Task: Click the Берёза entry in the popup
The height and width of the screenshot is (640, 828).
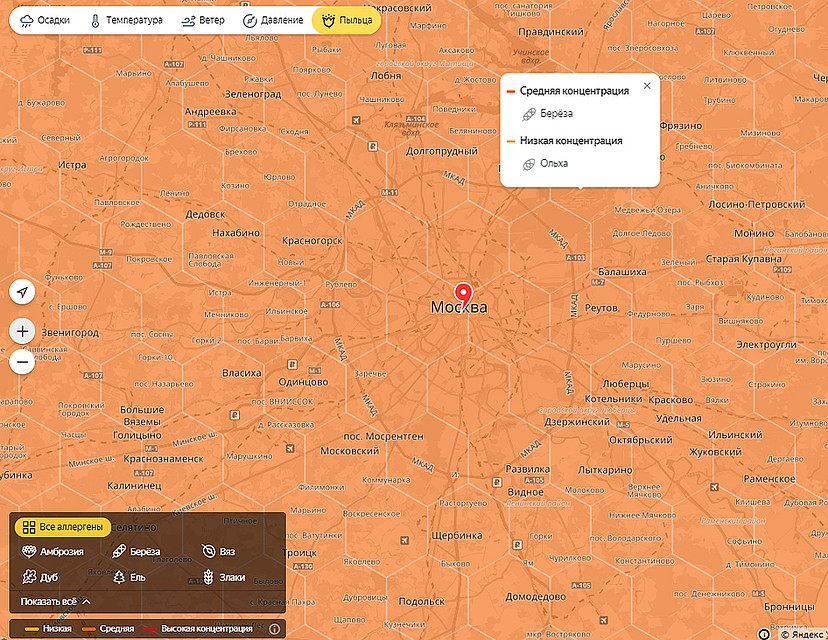Action: (x=548, y=114)
